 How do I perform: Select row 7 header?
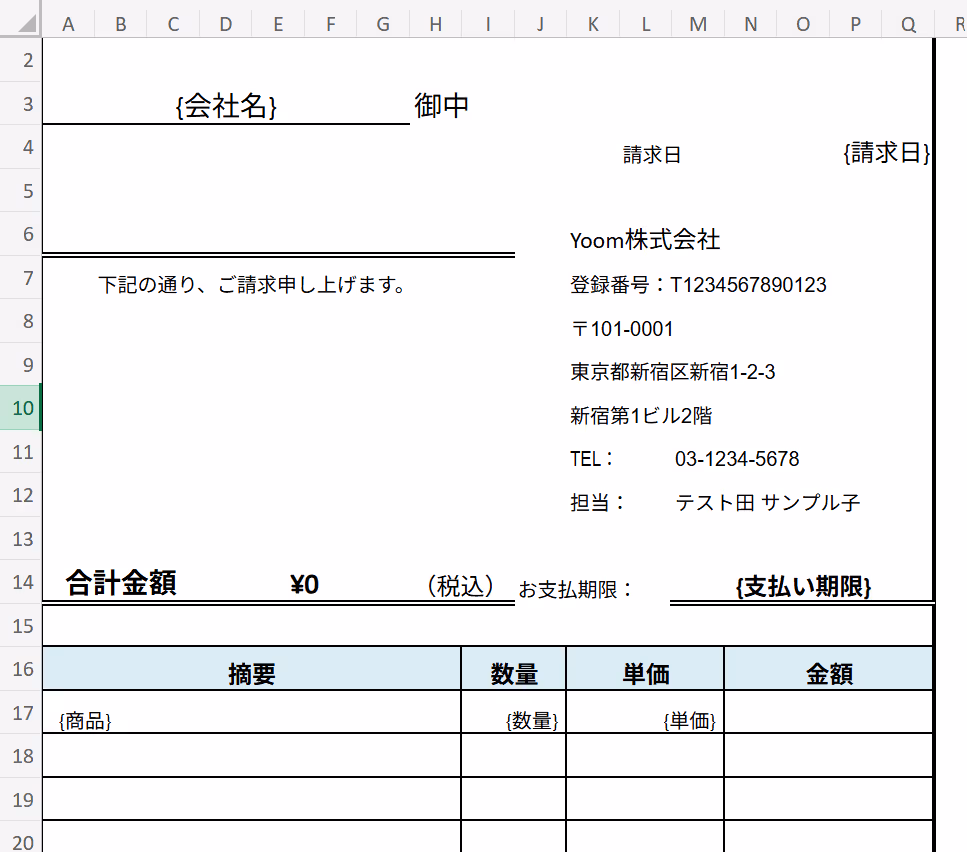[x=21, y=277]
